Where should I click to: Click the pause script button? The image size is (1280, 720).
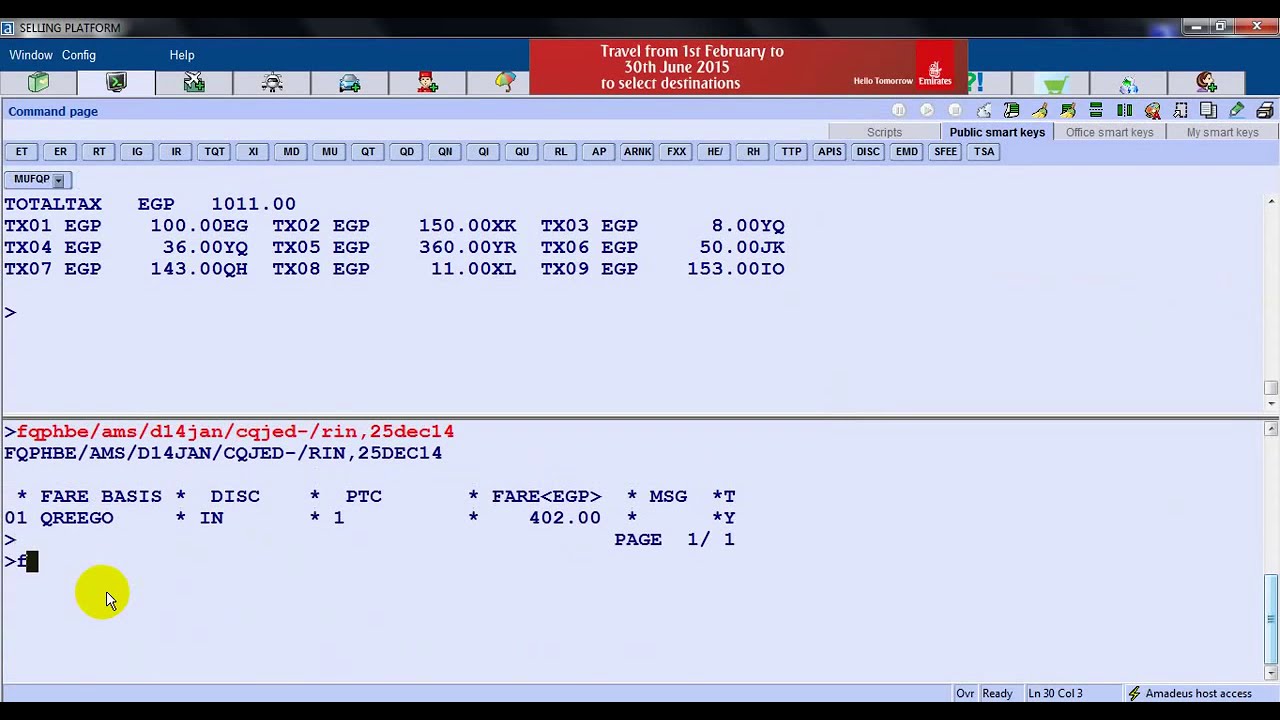[x=899, y=111]
